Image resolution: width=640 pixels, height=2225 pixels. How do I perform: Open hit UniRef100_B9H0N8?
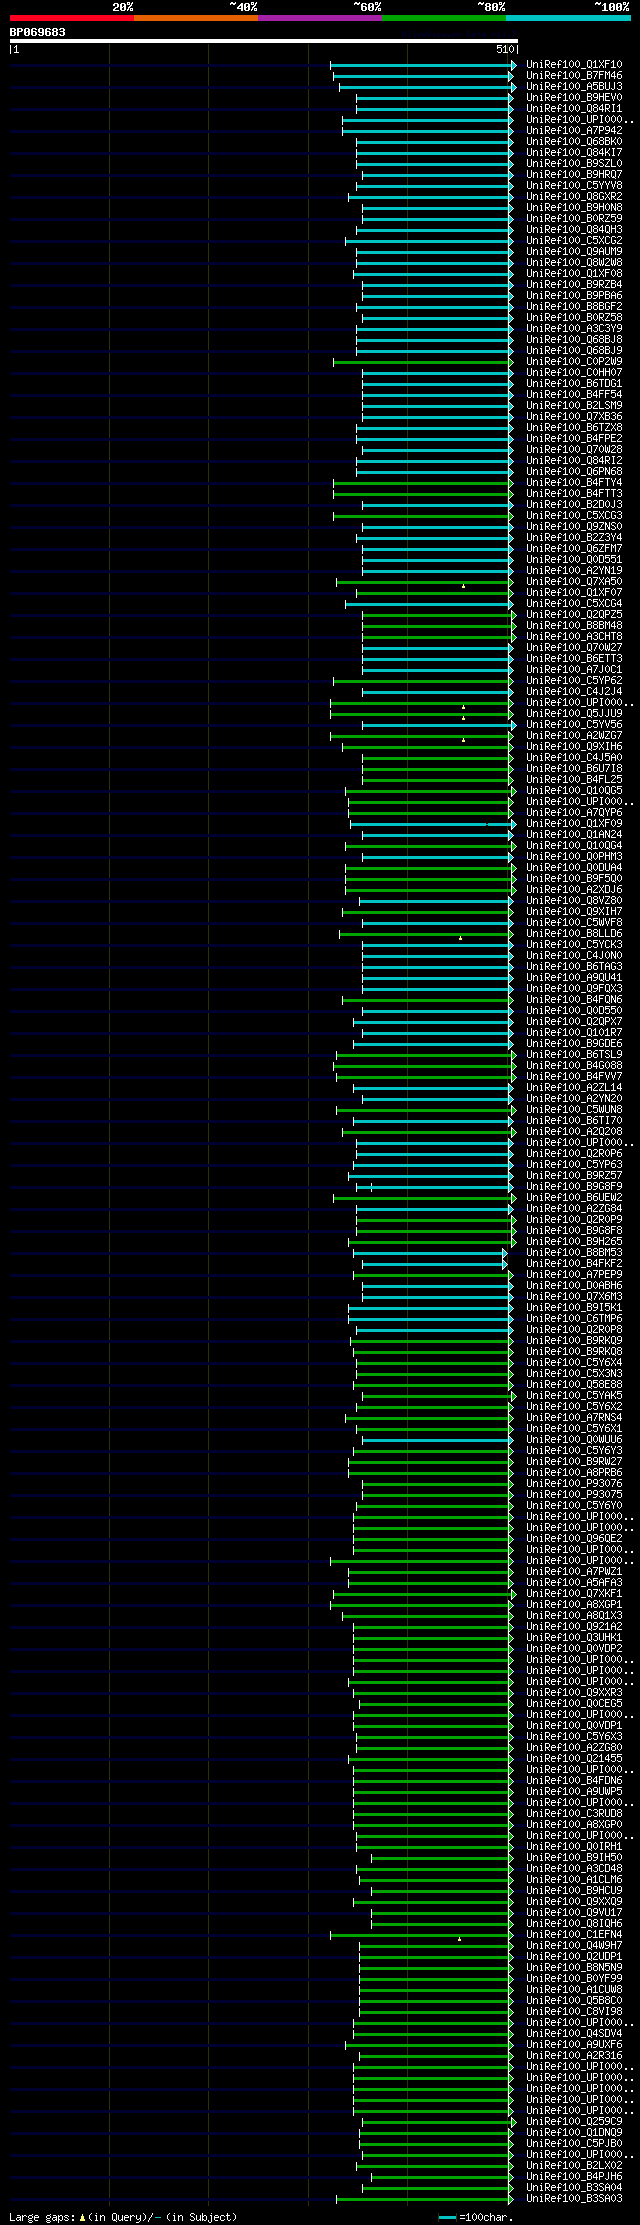[x=574, y=208]
